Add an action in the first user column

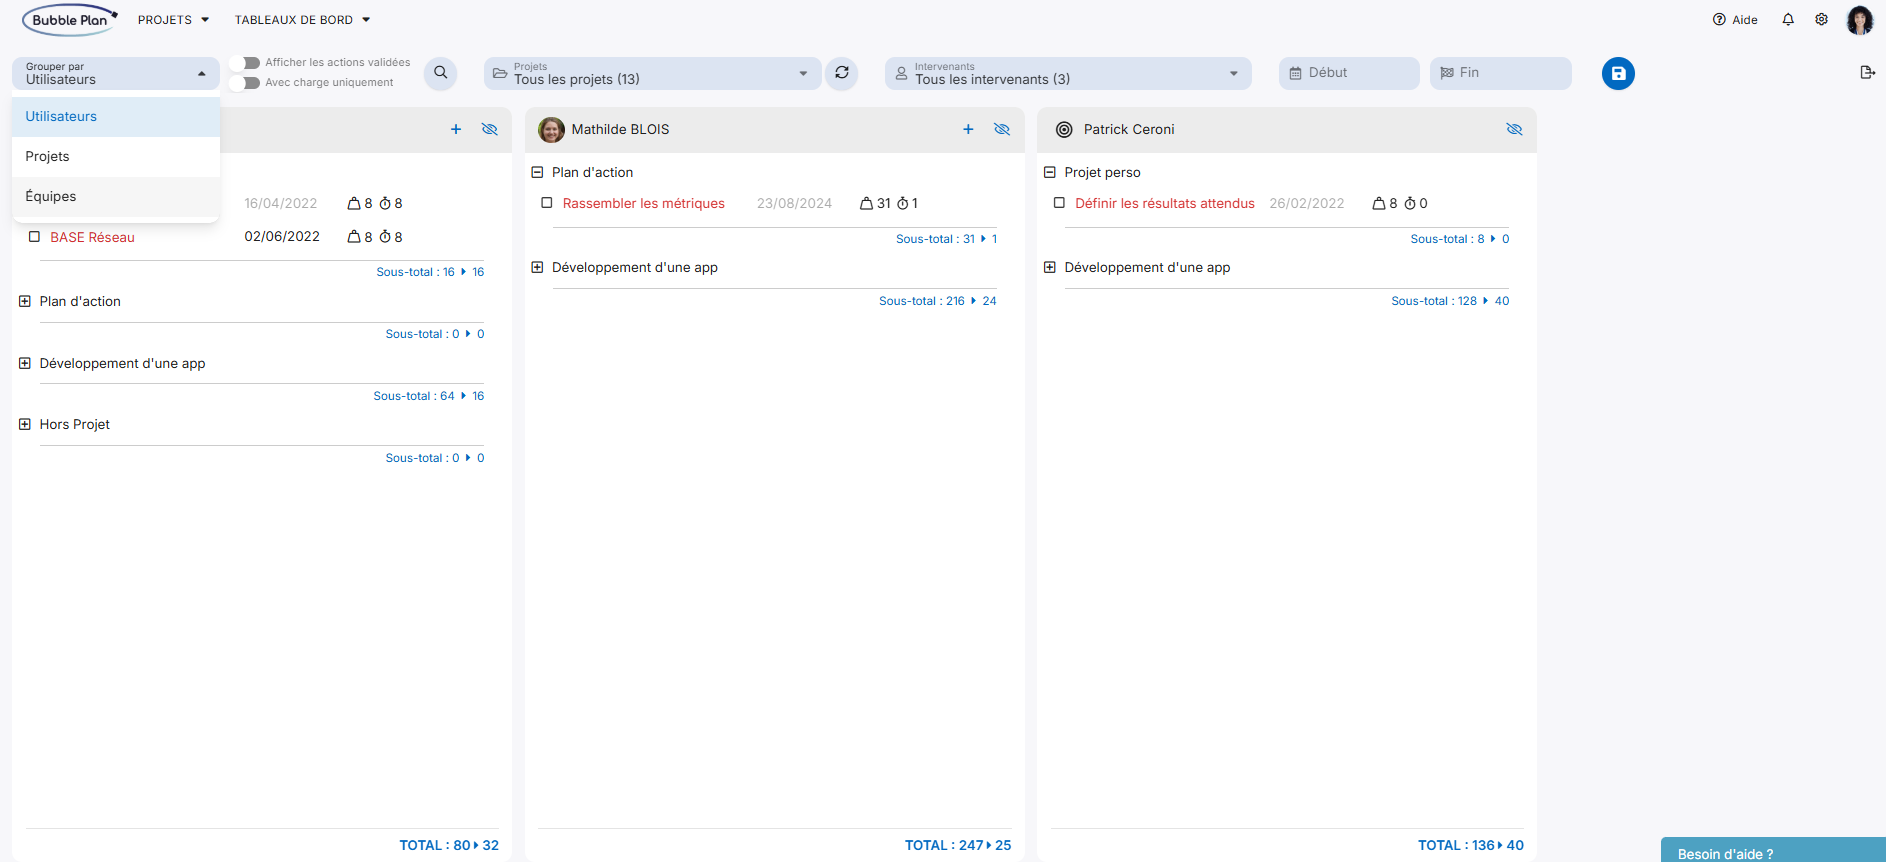tap(456, 129)
